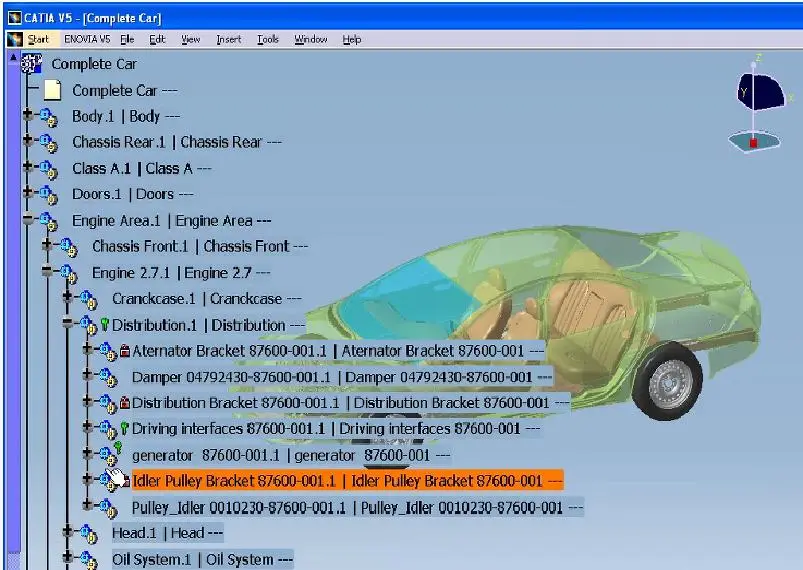This screenshot has height=570, width=803.
Task: Click the Complete Car root product icon
Action: click(x=31, y=64)
